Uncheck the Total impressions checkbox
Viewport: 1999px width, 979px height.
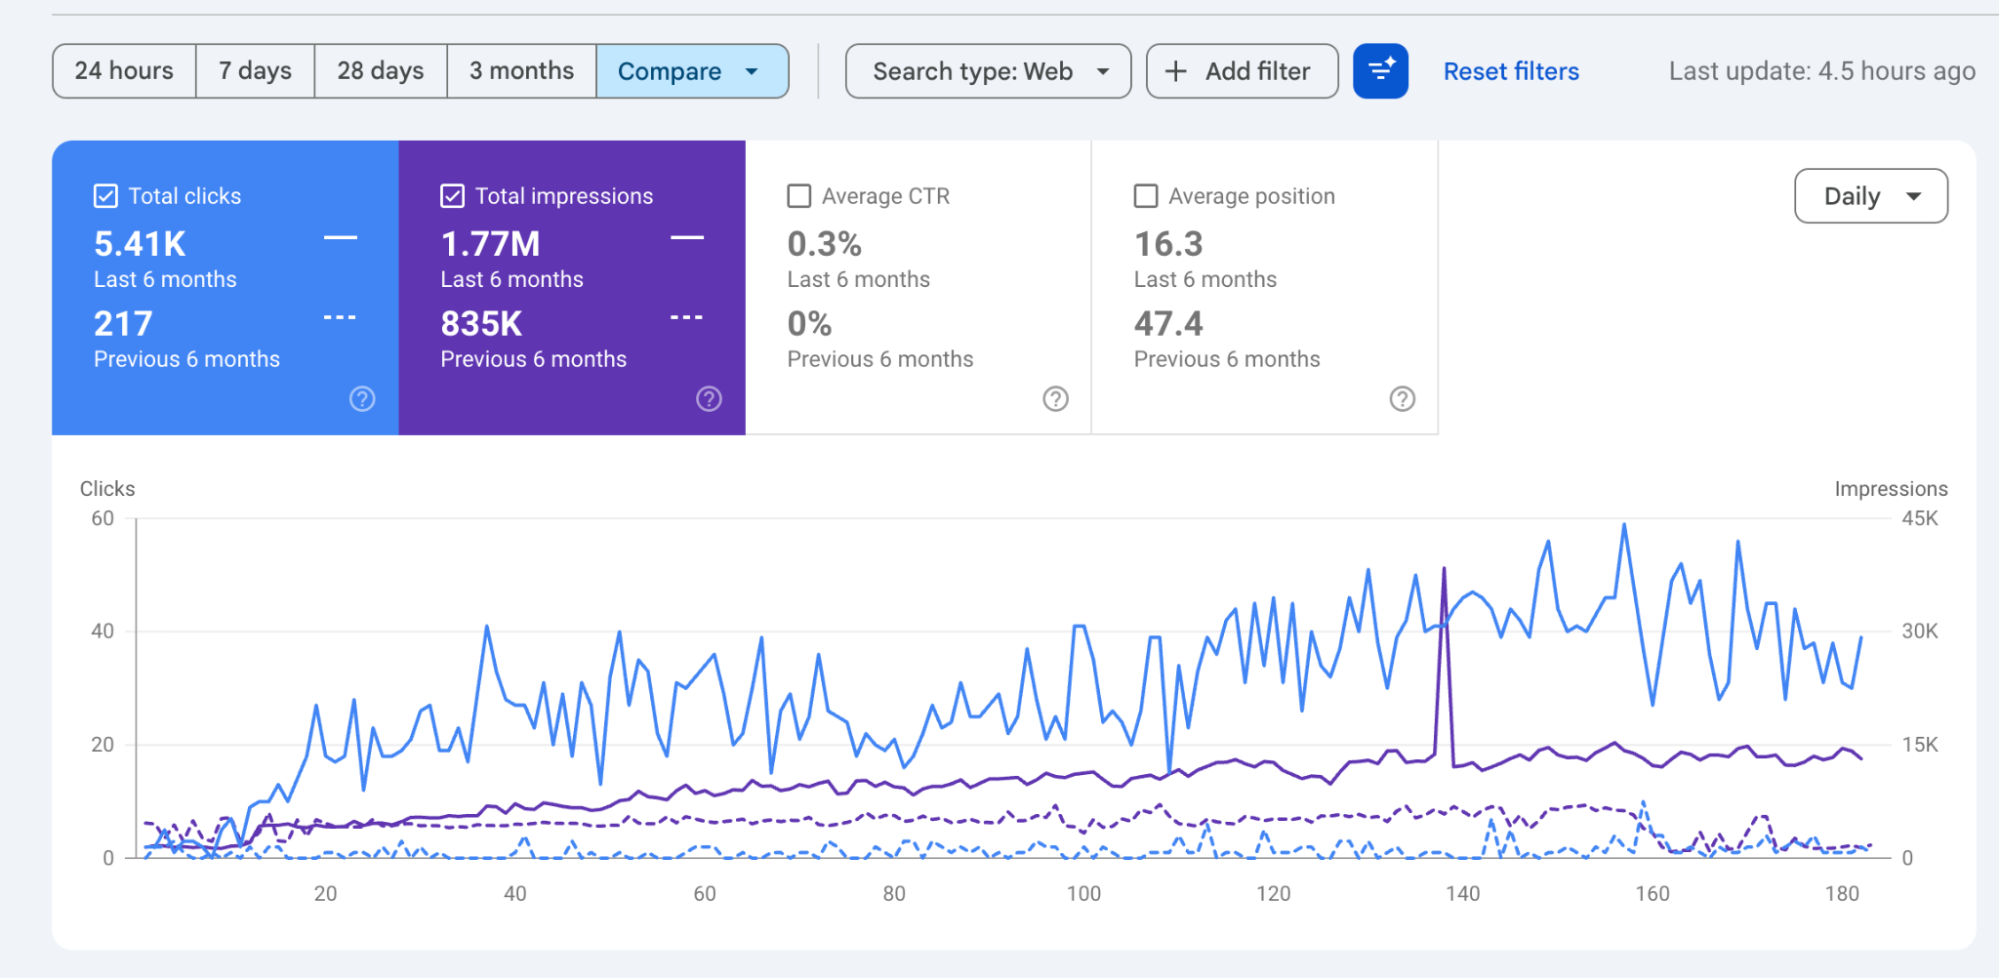pos(452,196)
